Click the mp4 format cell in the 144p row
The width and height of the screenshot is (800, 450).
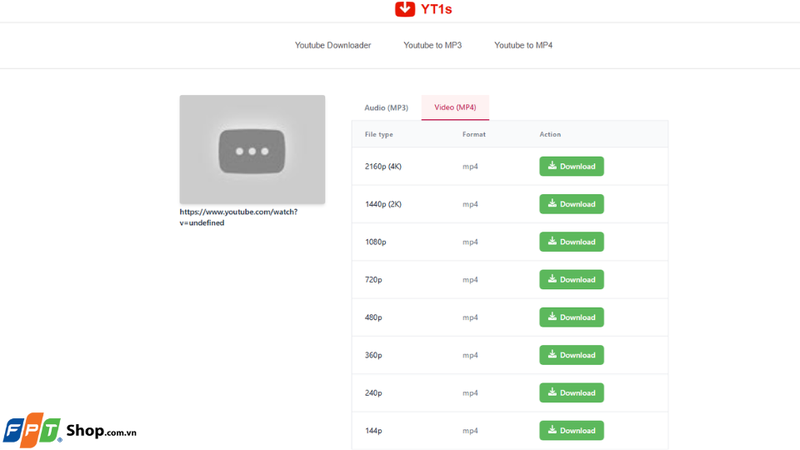pyautogui.click(x=470, y=431)
